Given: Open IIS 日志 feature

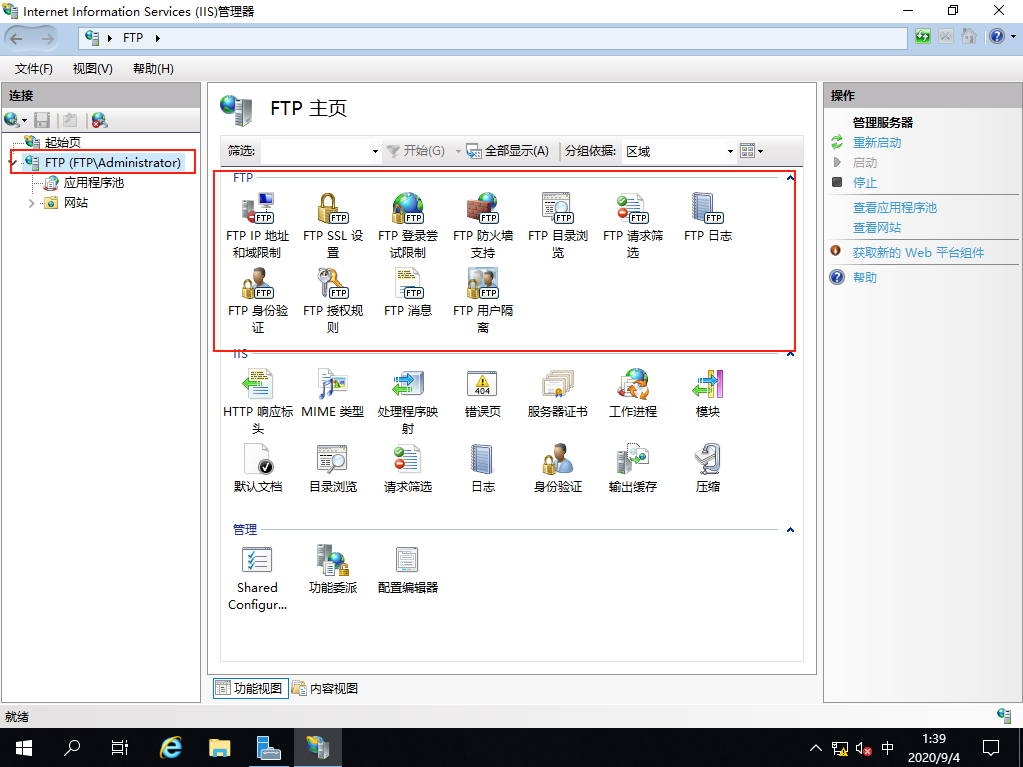Looking at the screenshot, I should click(x=483, y=468).
